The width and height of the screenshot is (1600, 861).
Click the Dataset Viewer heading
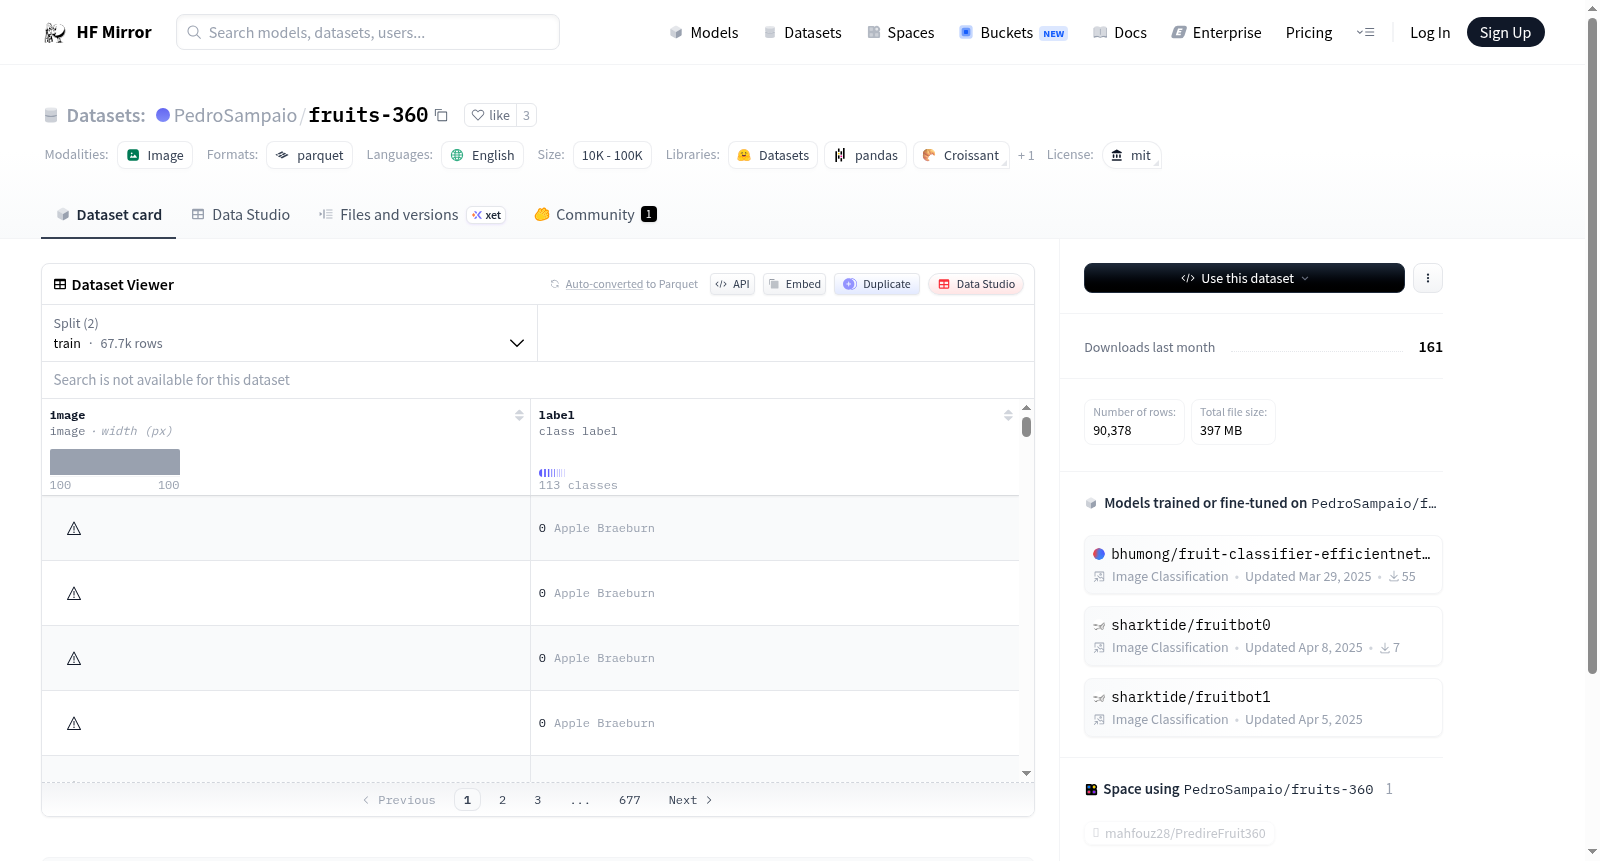[x=123, y=285]
